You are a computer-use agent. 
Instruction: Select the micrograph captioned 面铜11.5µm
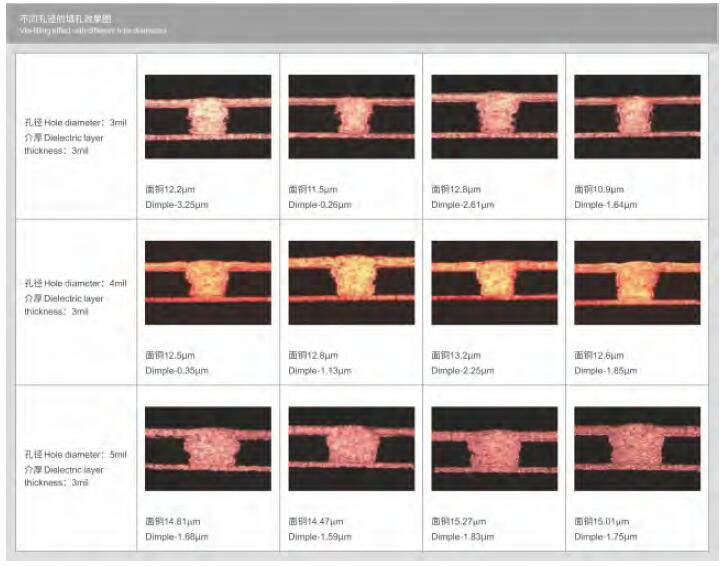[351, 116]
